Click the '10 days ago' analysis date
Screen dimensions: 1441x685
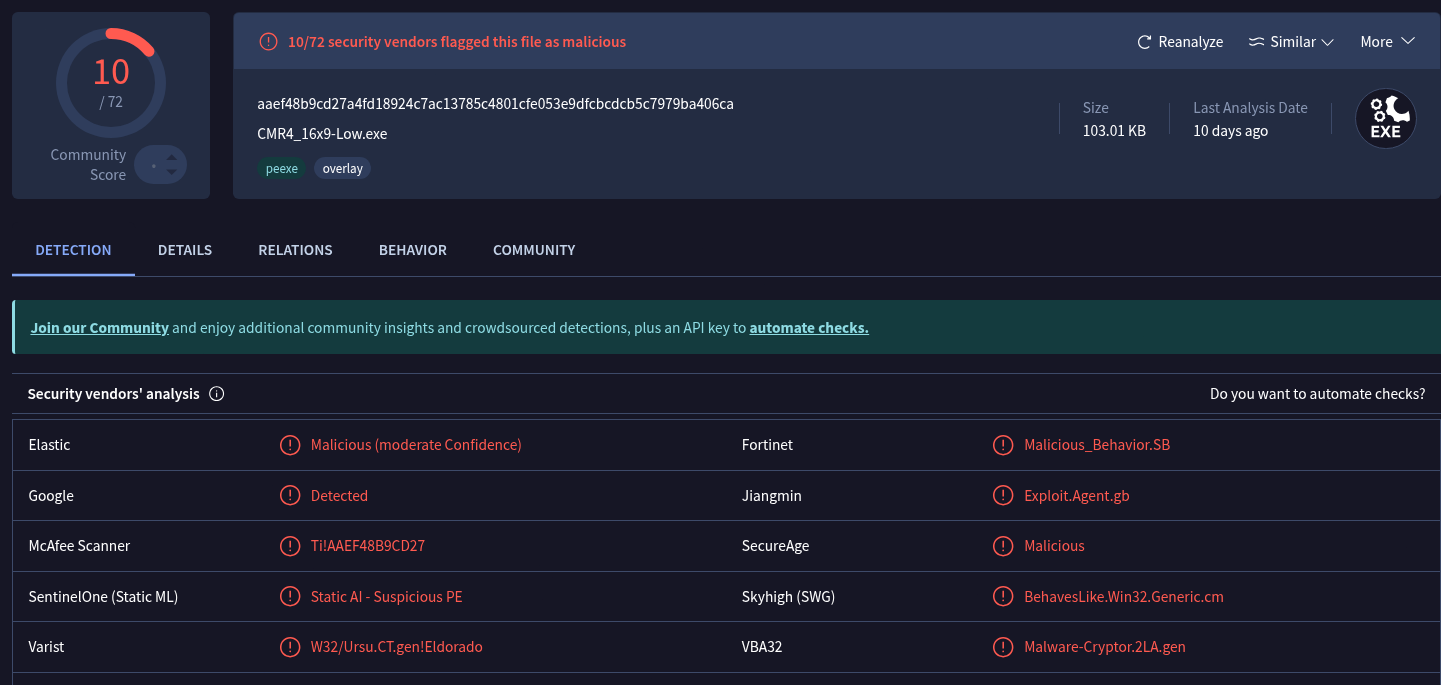1230,131
